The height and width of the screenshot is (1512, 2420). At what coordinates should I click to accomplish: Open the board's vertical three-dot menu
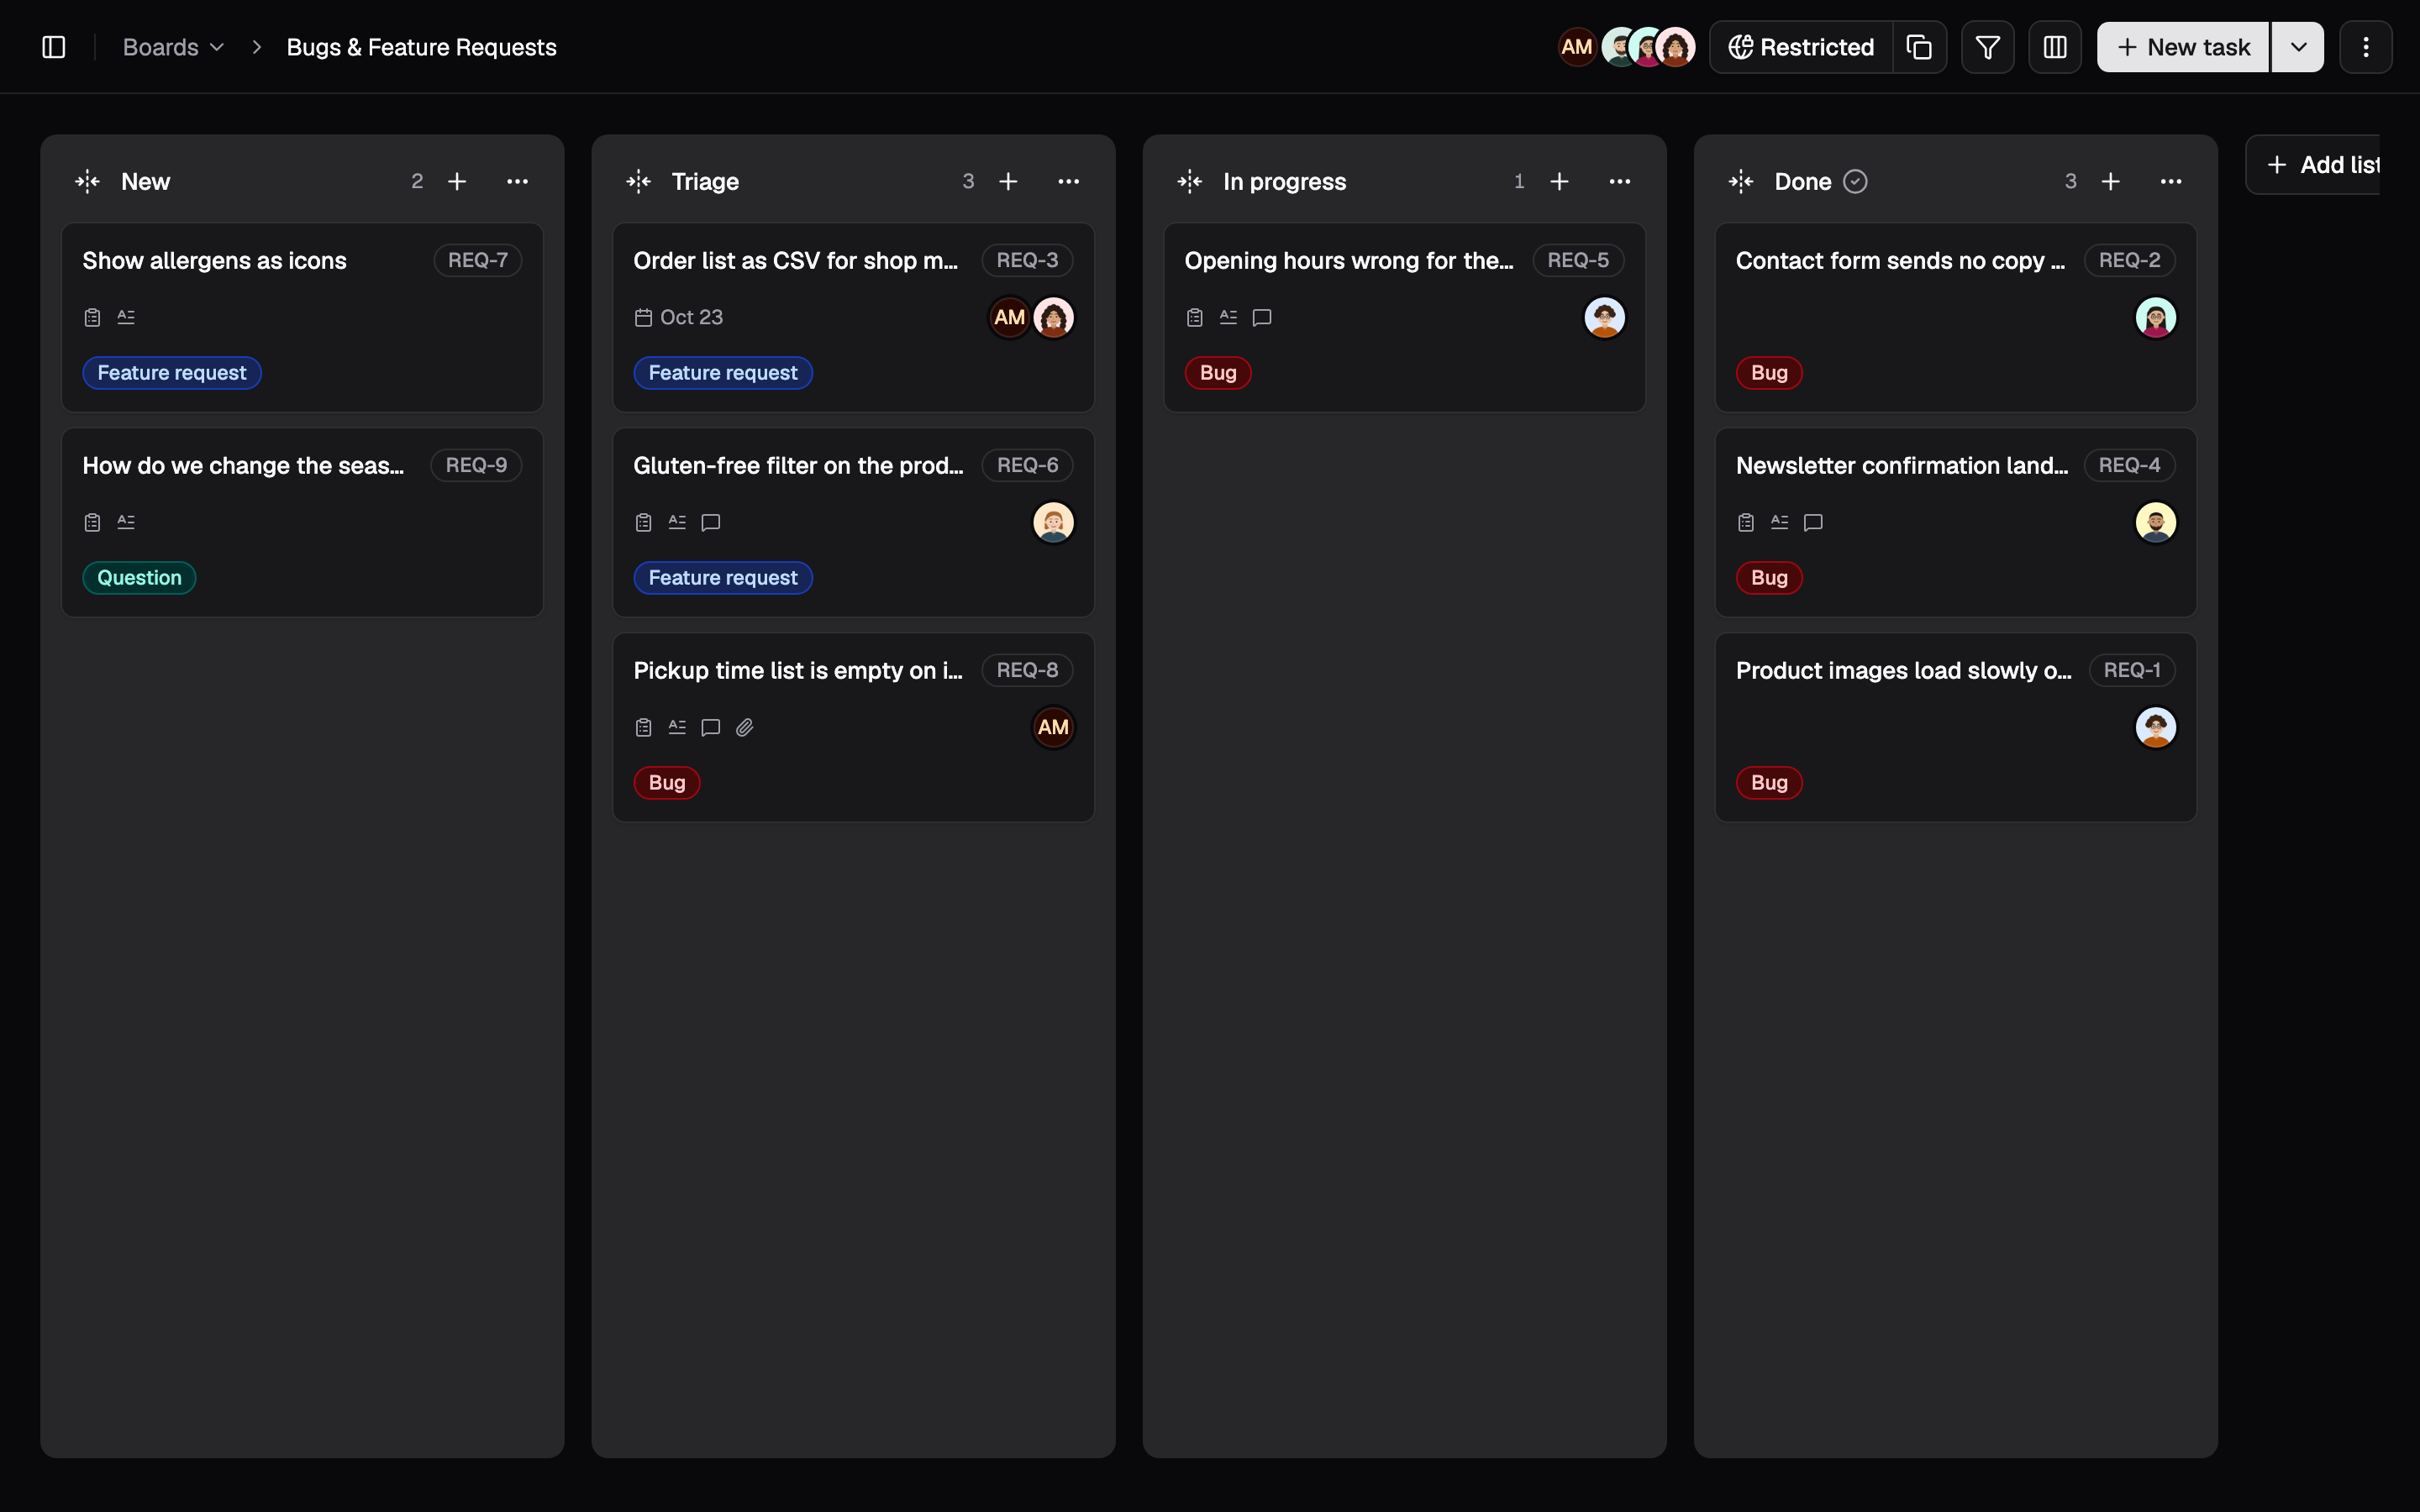click(2365, 47)
